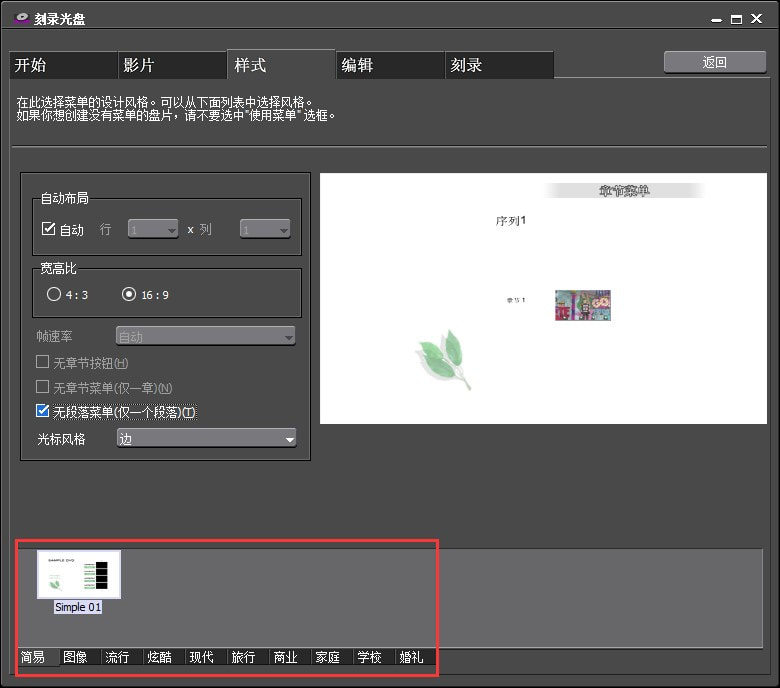
Task: Click the chapter thumbnail in menu preview
Action: (x=582, y=305)
